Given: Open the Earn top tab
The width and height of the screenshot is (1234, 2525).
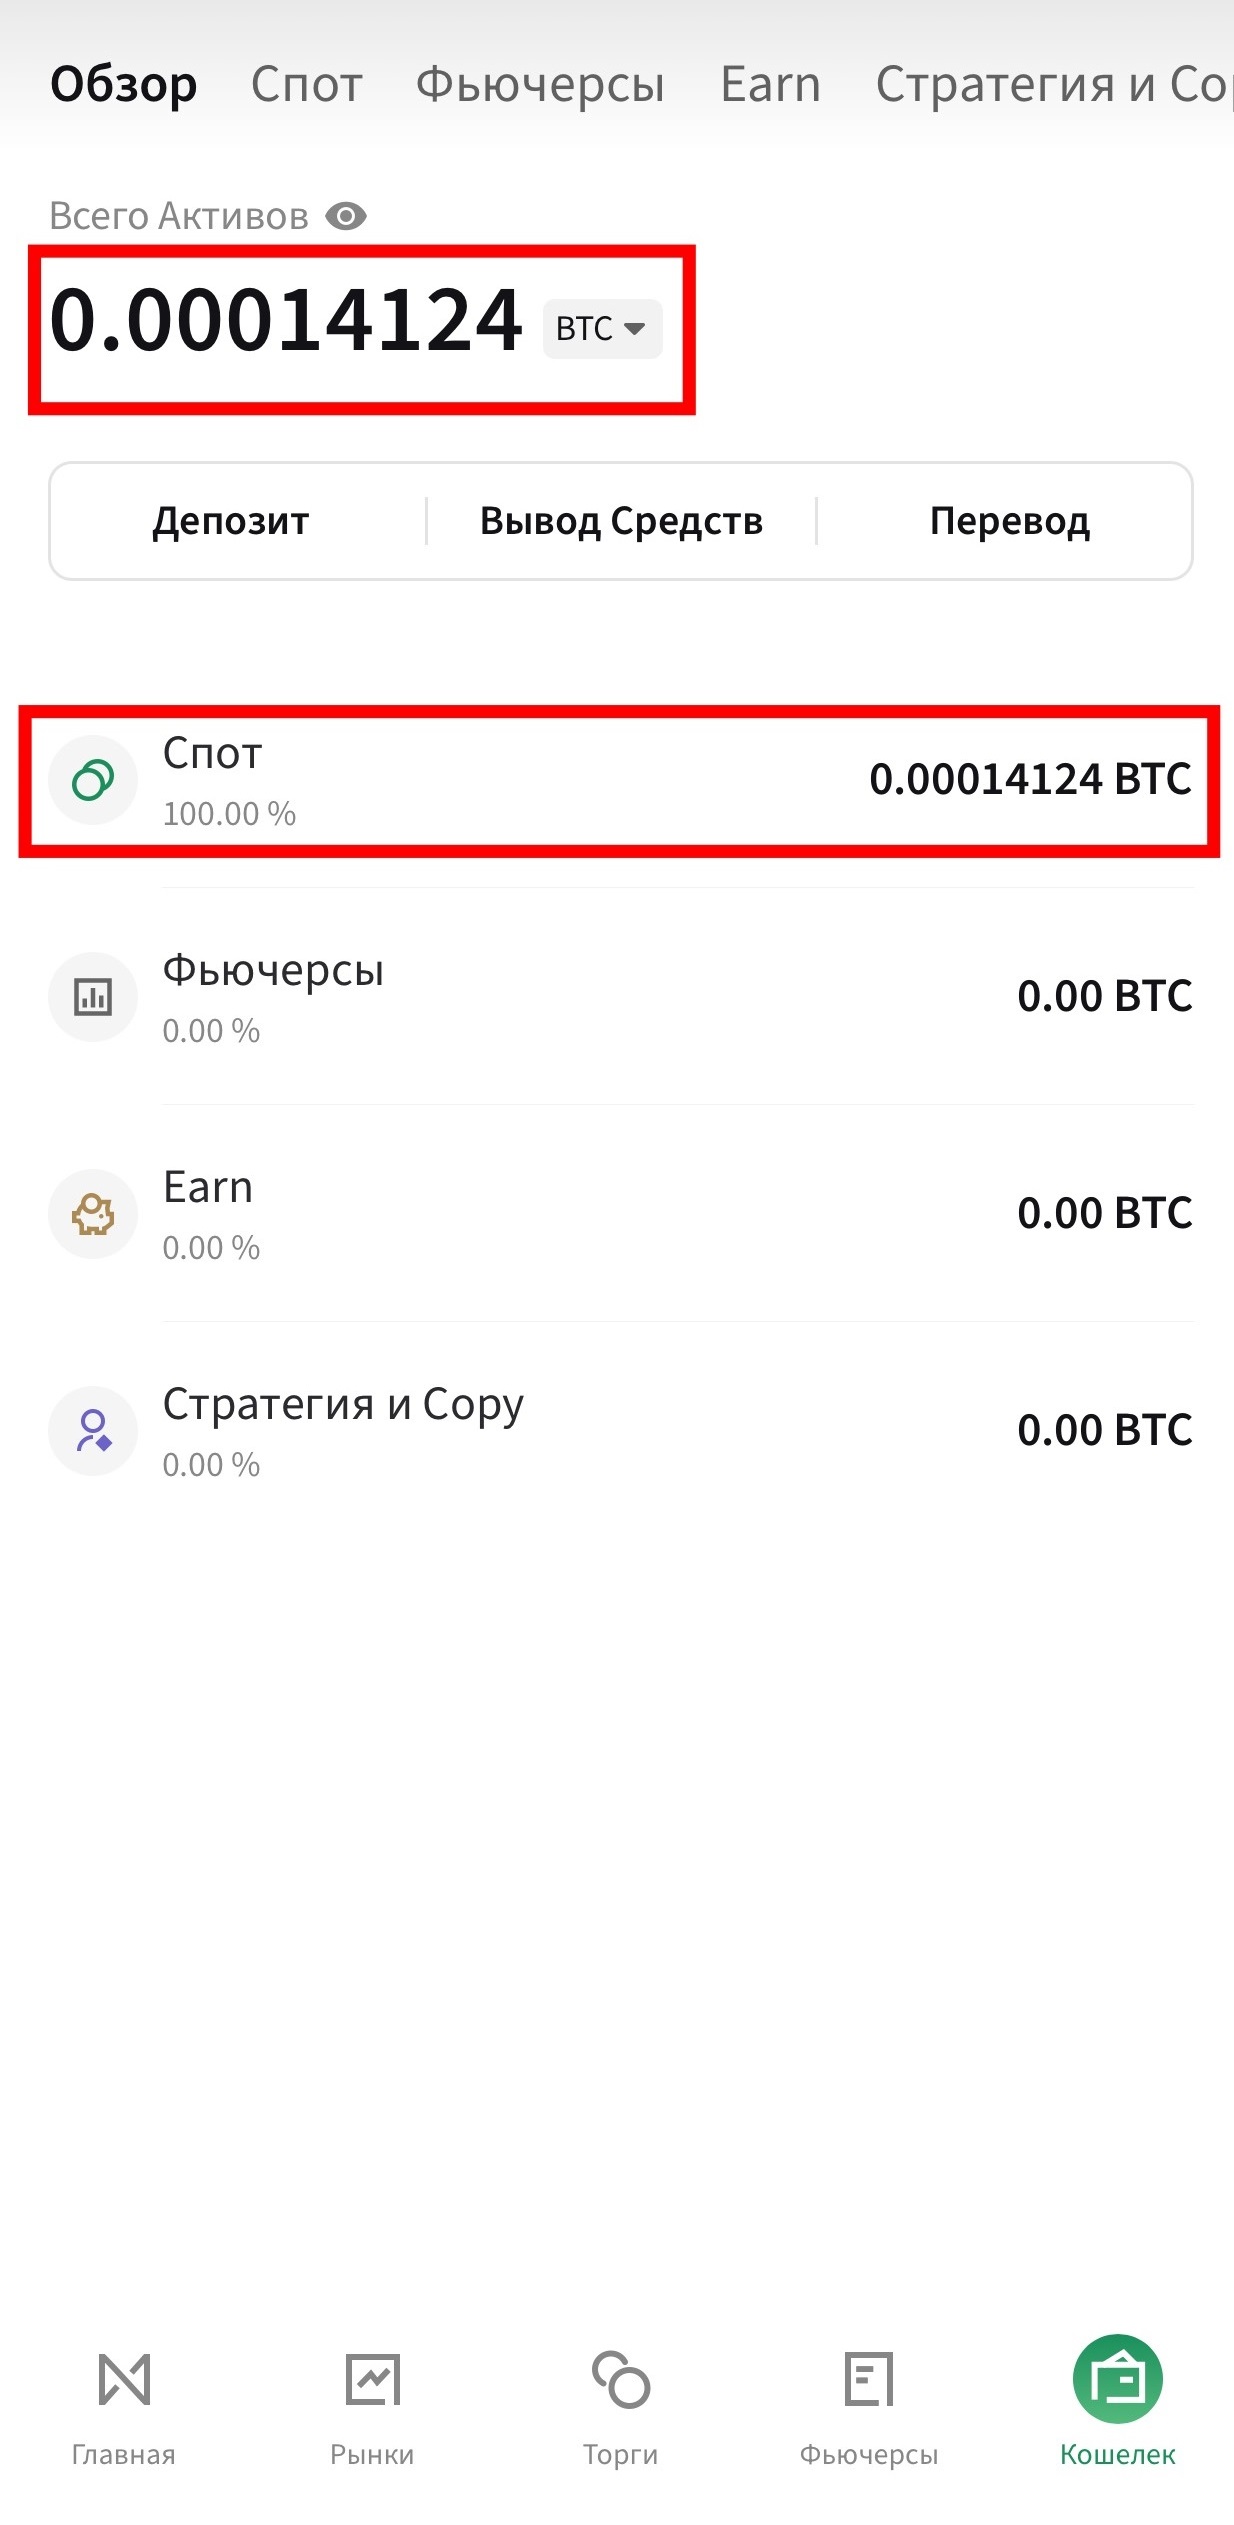Looking at the screenshot, I should (770, 84).
